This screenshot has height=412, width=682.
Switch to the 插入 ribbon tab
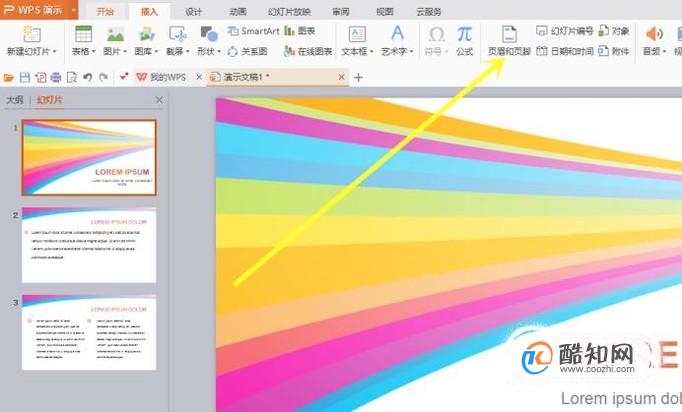(149, 12)
